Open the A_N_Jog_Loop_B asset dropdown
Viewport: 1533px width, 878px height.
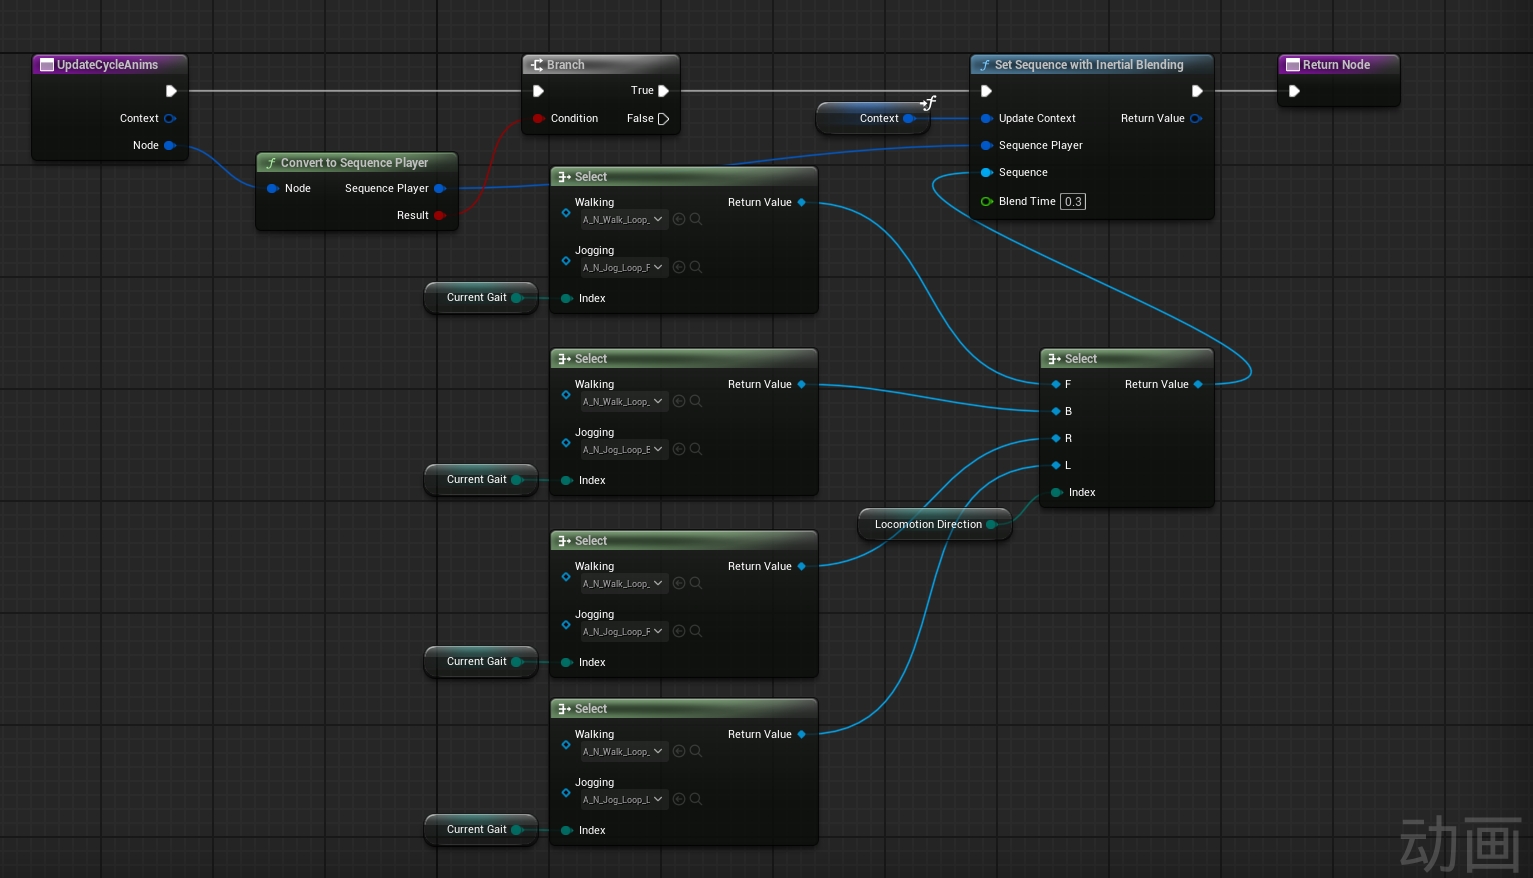coord(623,449)
